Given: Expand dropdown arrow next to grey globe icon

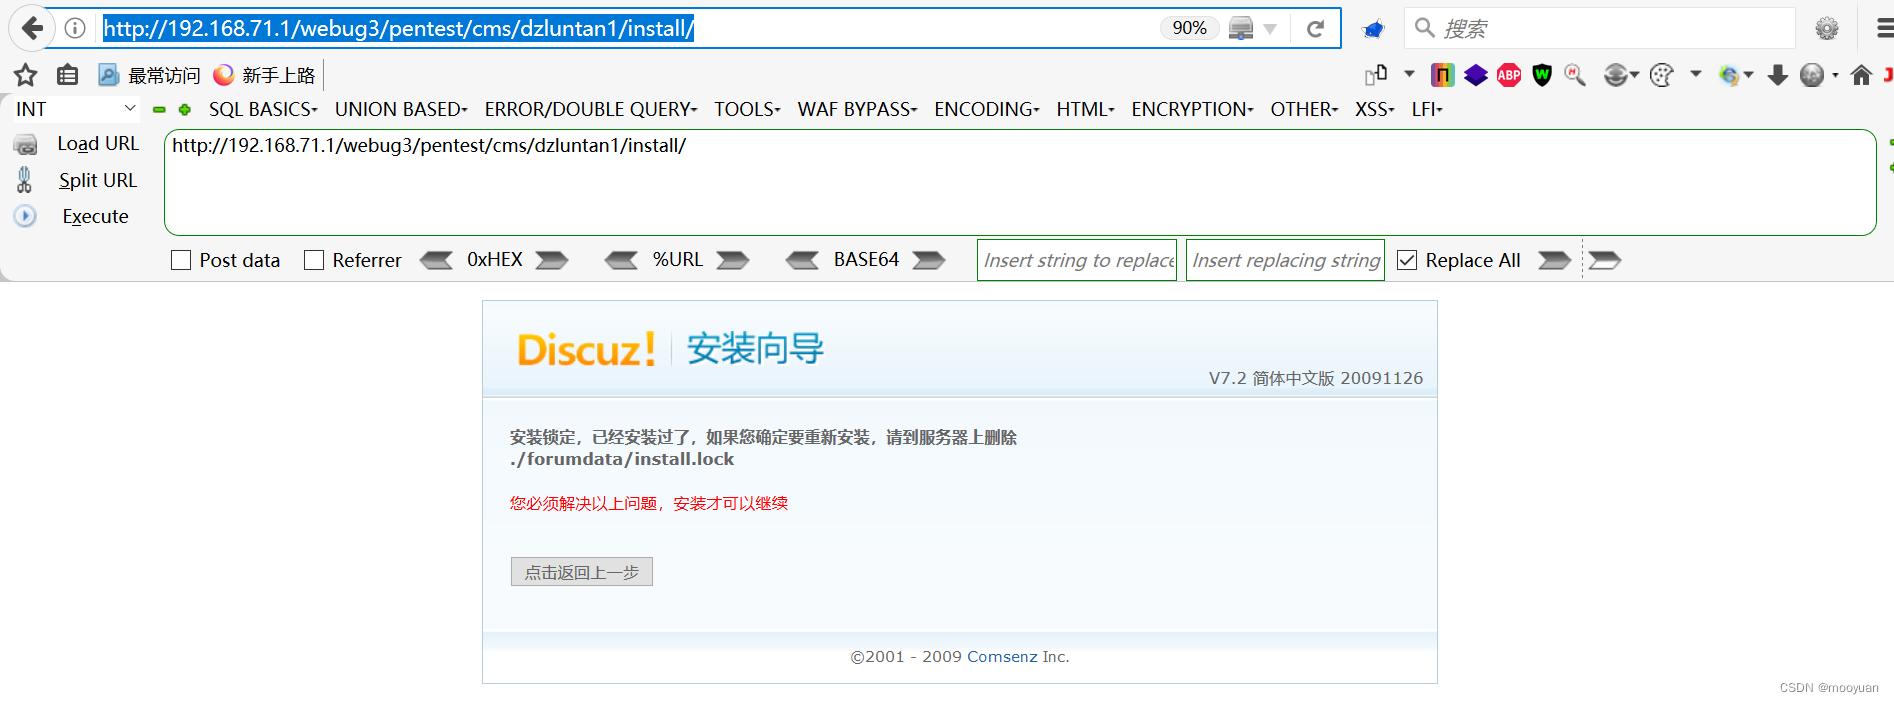Looking at the screenshot, I should [1835, 75].
